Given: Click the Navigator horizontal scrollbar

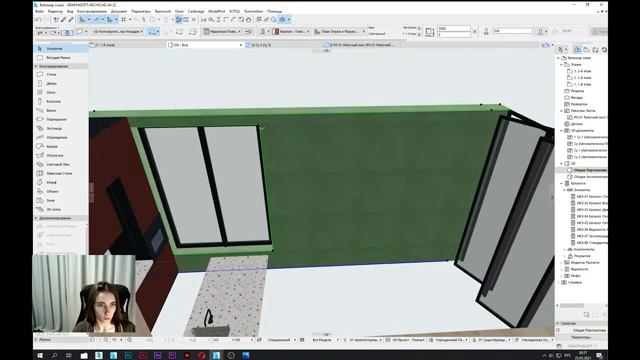Looking at the screenshot, I should (571, 306).
